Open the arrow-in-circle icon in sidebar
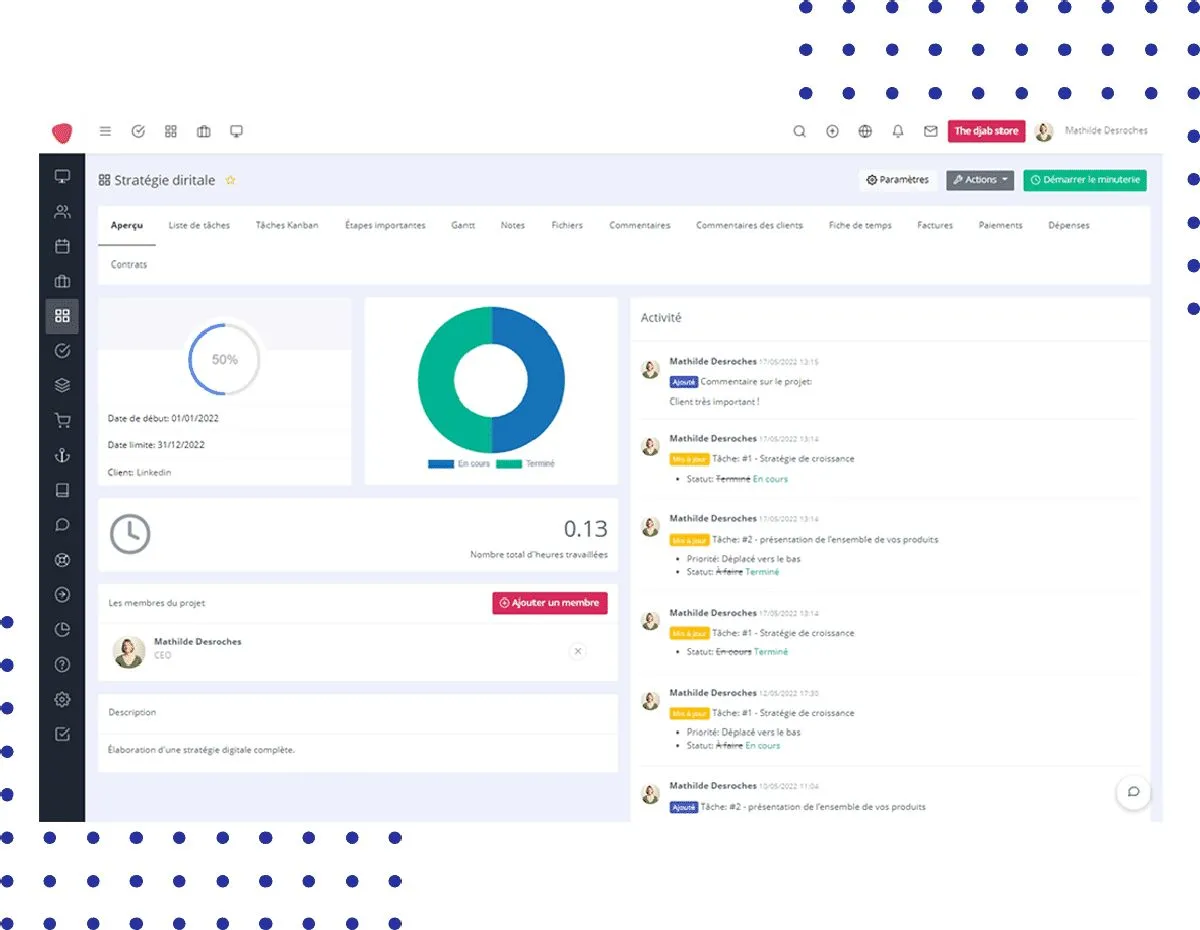Viewport: 1200px width, 930px height. (x=62, y=595)
